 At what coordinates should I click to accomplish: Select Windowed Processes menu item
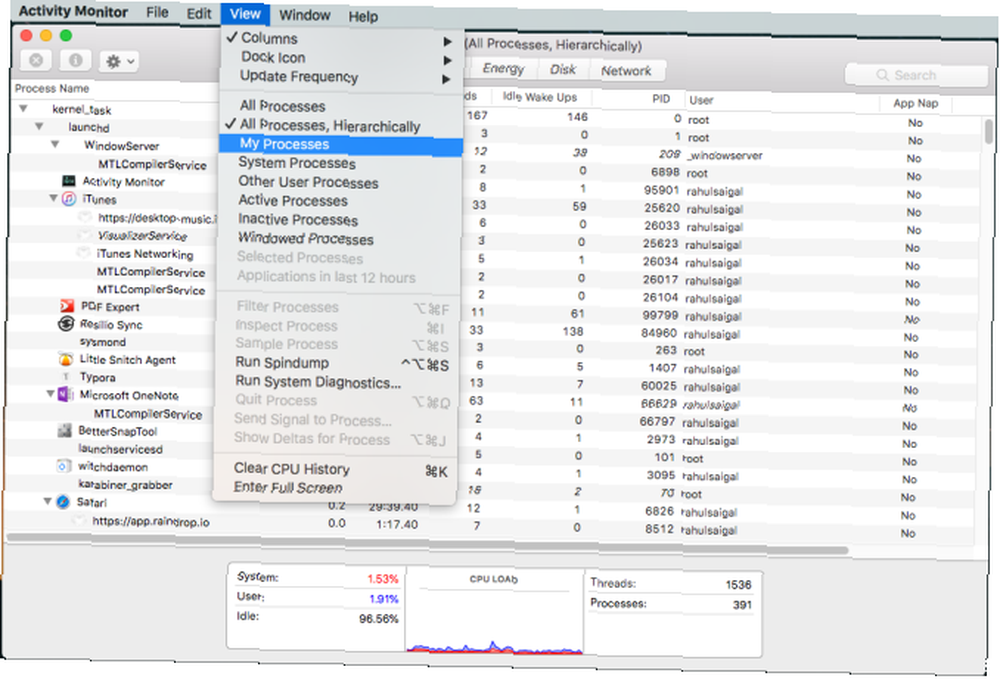[x=339, y=239]
